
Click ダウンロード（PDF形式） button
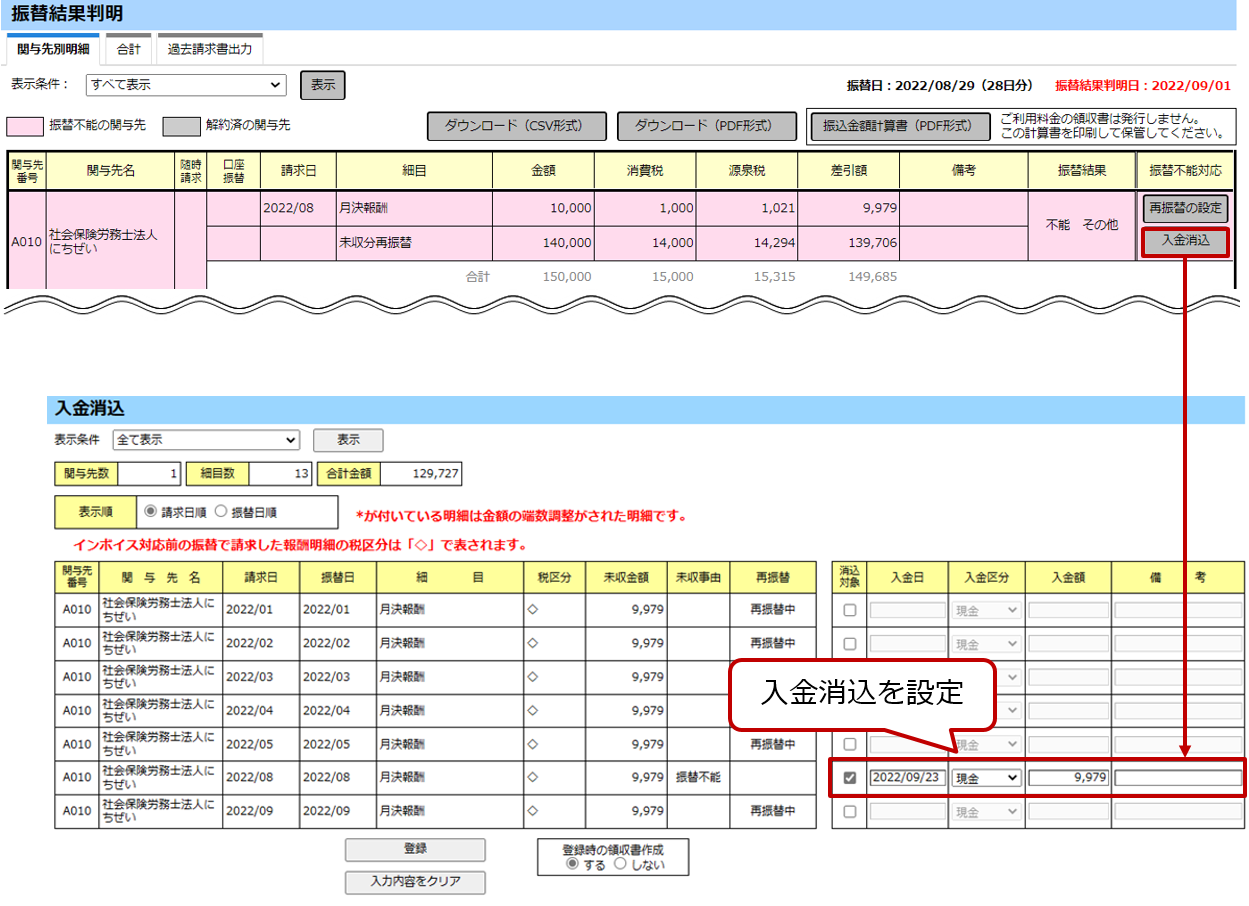tap(707, 126)
